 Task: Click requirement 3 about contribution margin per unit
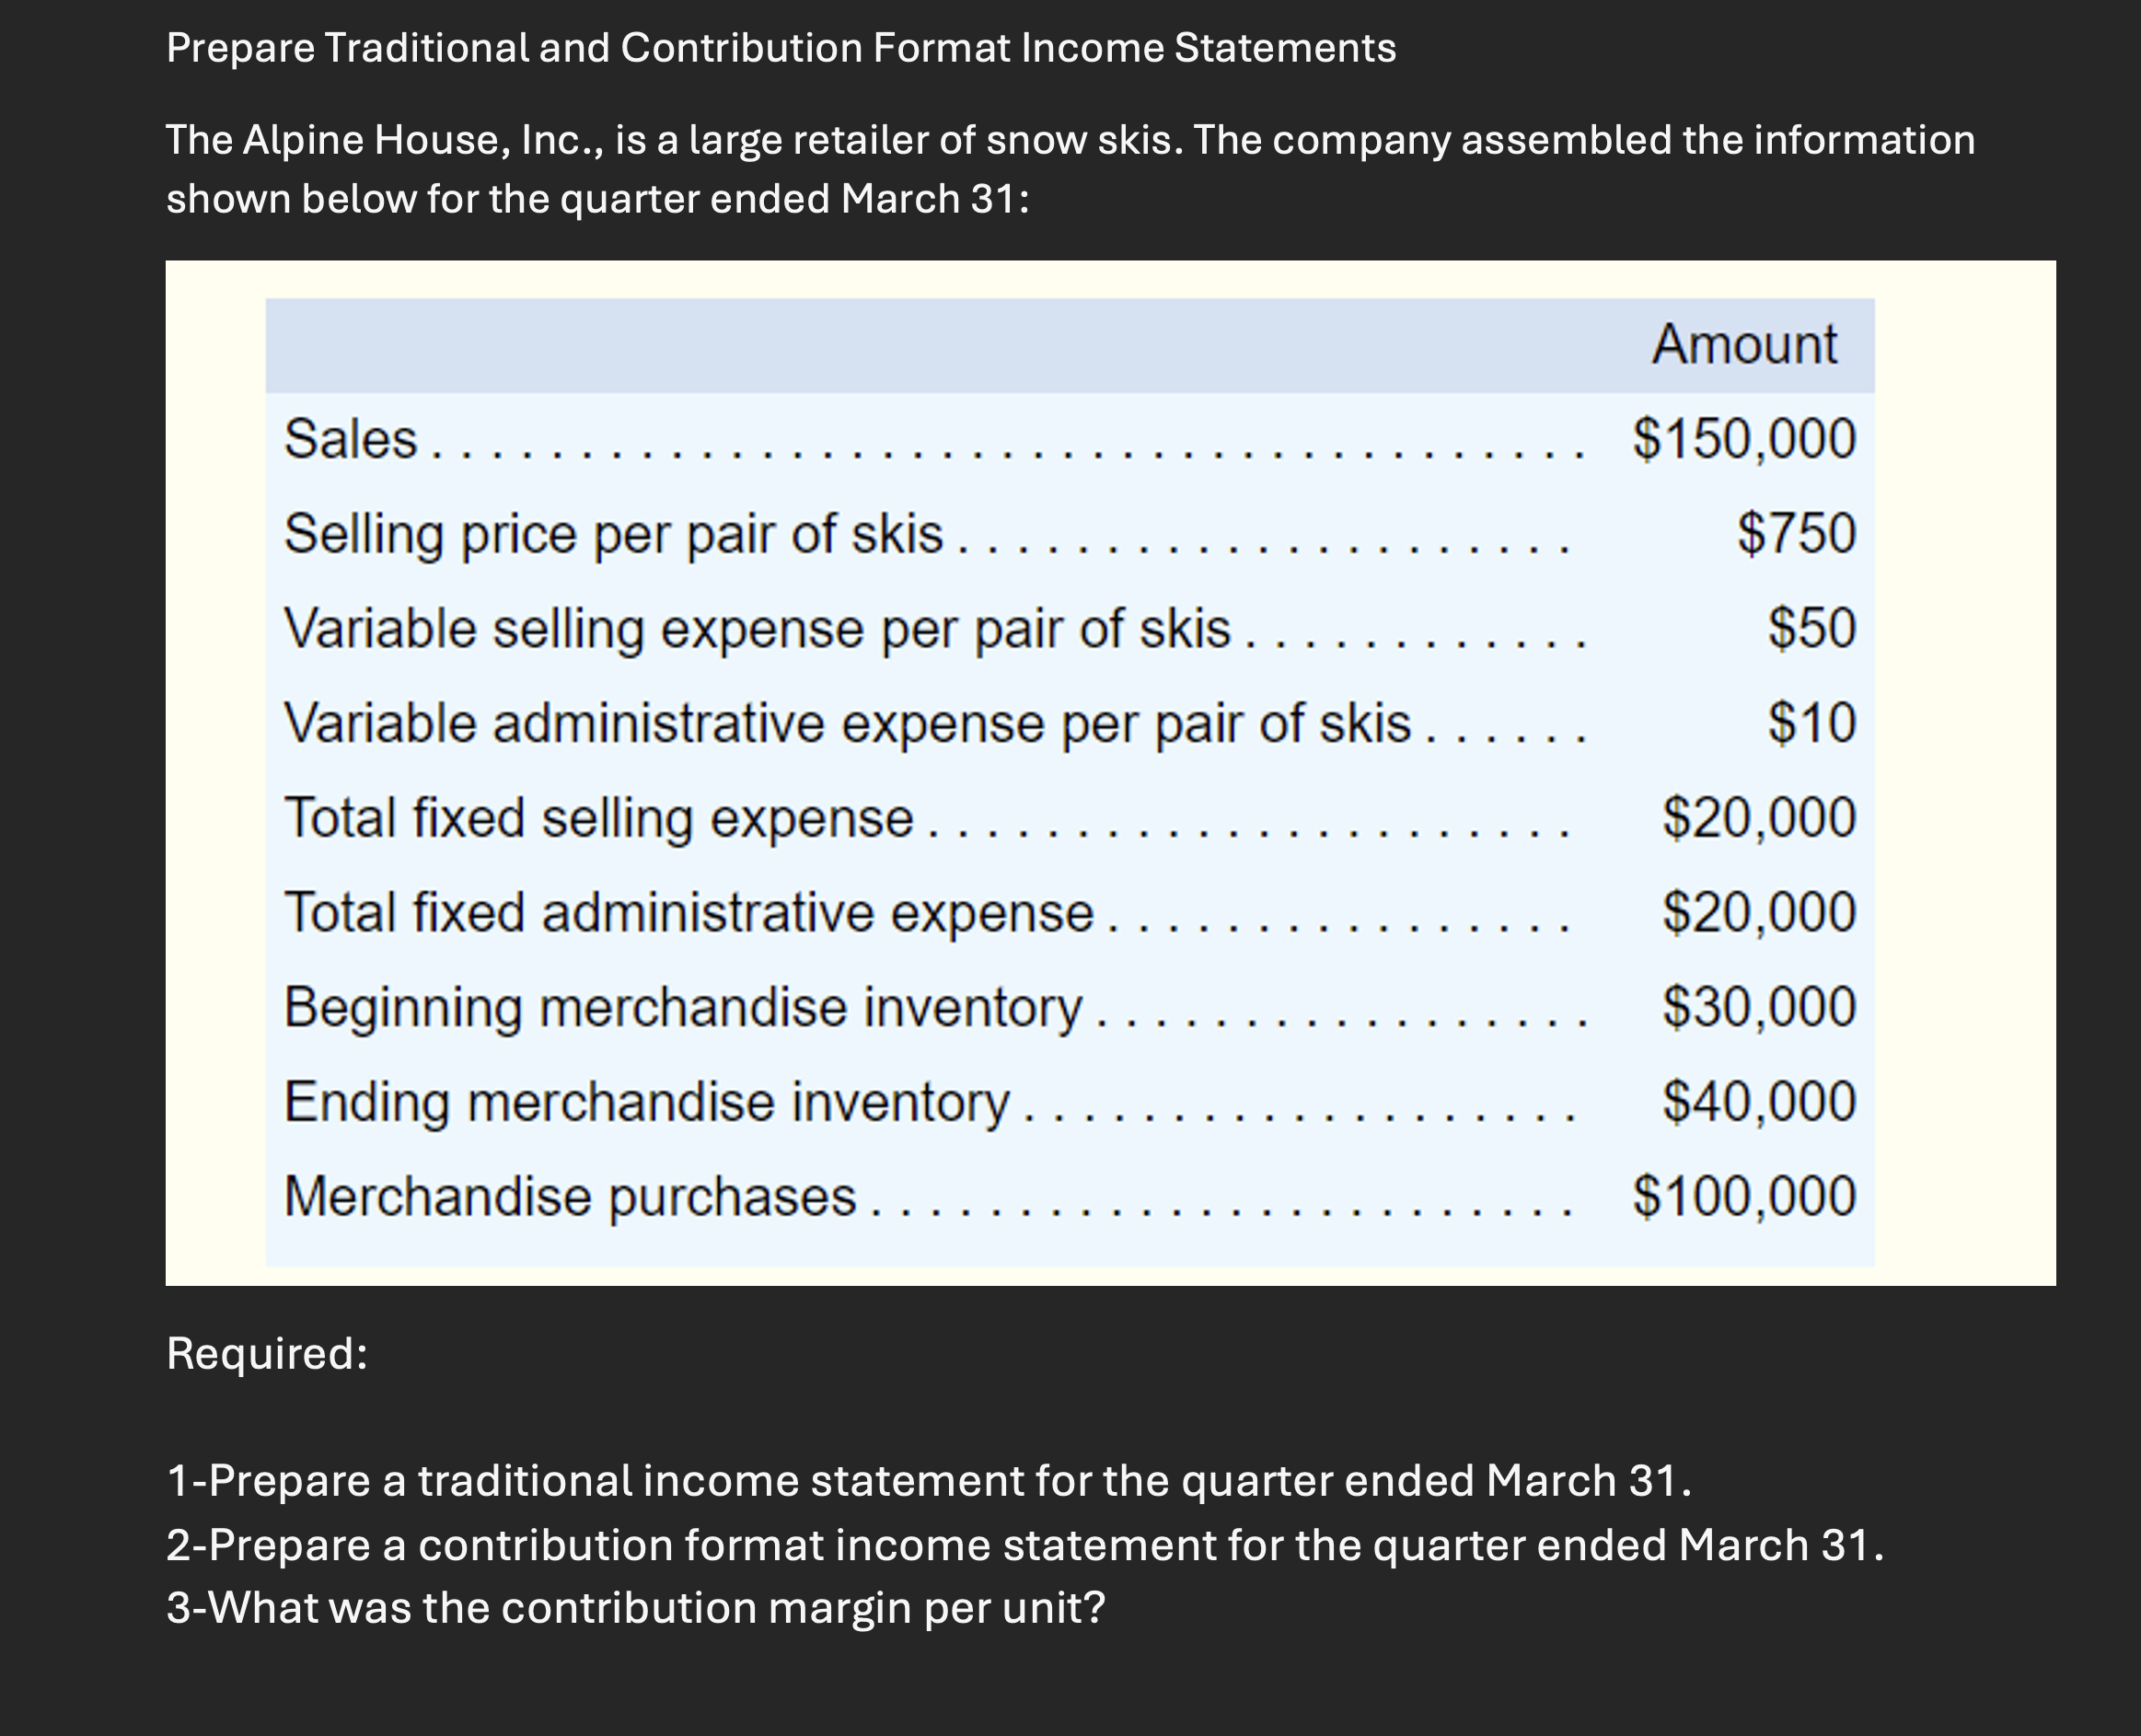tap(636, 1608)
